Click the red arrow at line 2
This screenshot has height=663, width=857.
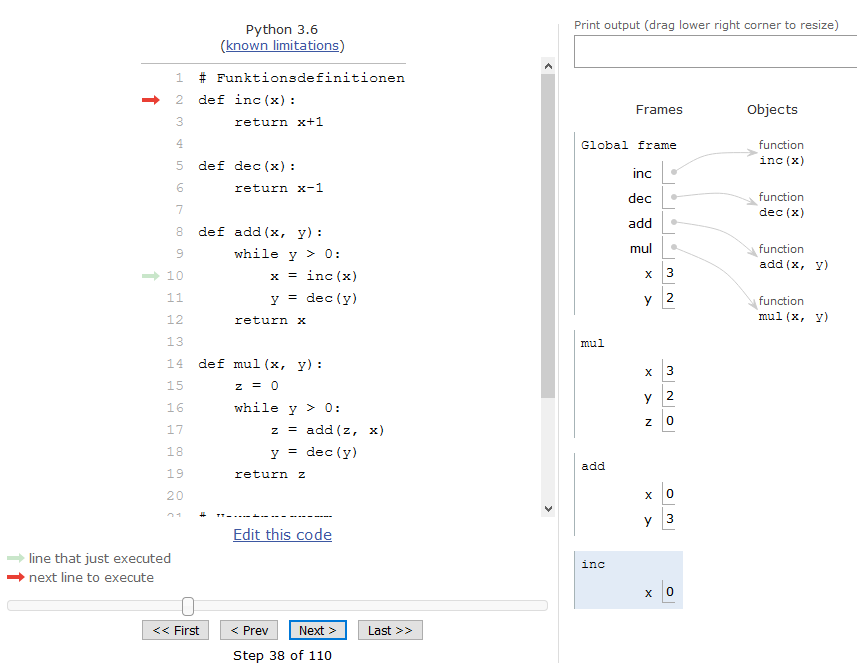click(x=150, y=100)
